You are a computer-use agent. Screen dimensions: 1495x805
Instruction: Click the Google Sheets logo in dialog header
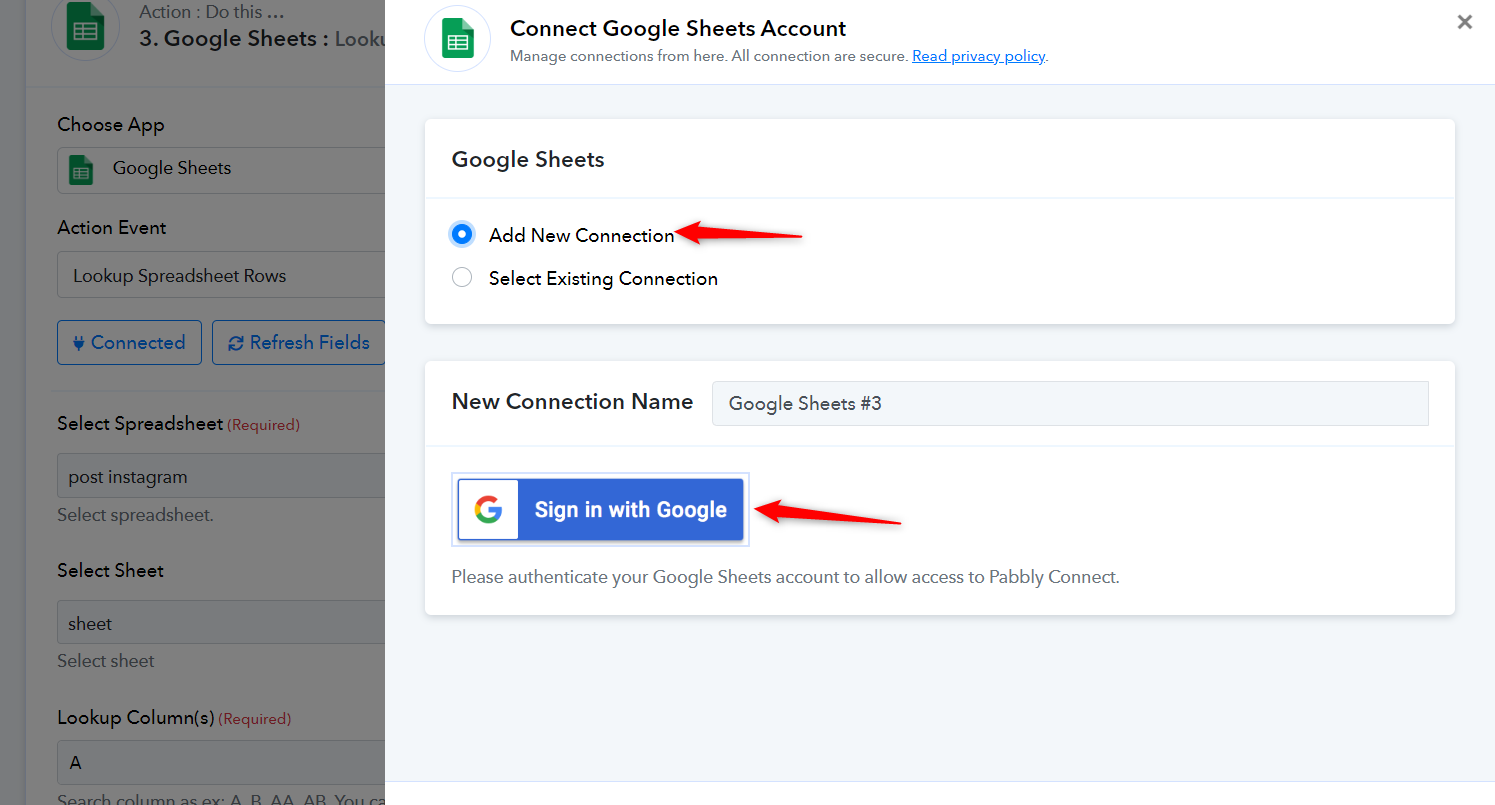point(458,39)
